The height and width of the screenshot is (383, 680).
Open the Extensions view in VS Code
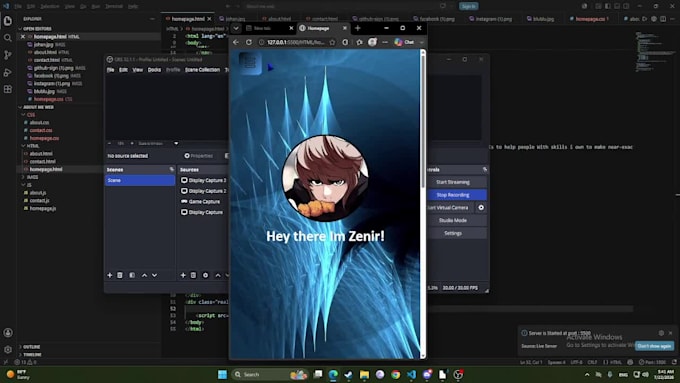[7, 89]
